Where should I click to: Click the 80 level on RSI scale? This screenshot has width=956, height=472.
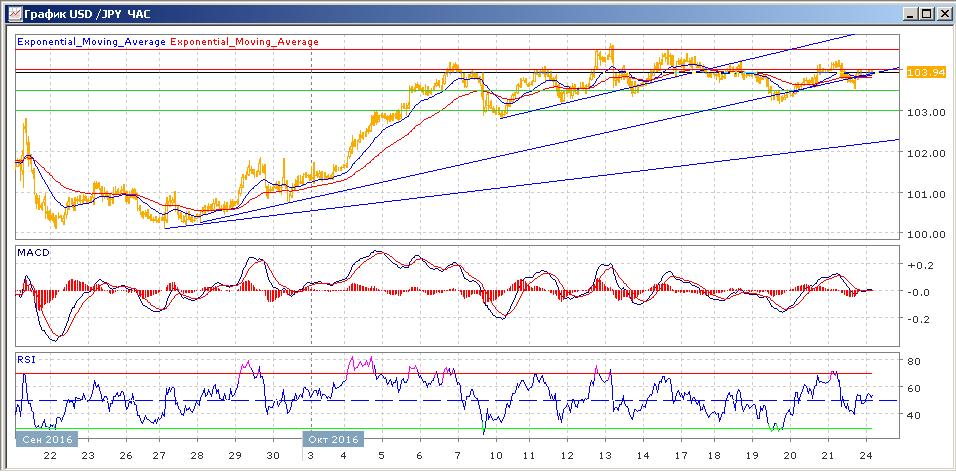[x=916, y=361]
